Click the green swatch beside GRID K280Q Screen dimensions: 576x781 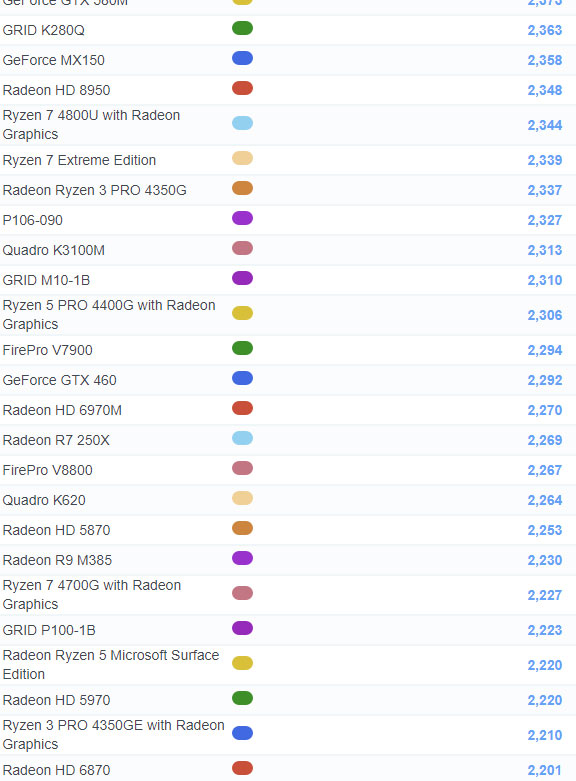click(x=242, y=28)
